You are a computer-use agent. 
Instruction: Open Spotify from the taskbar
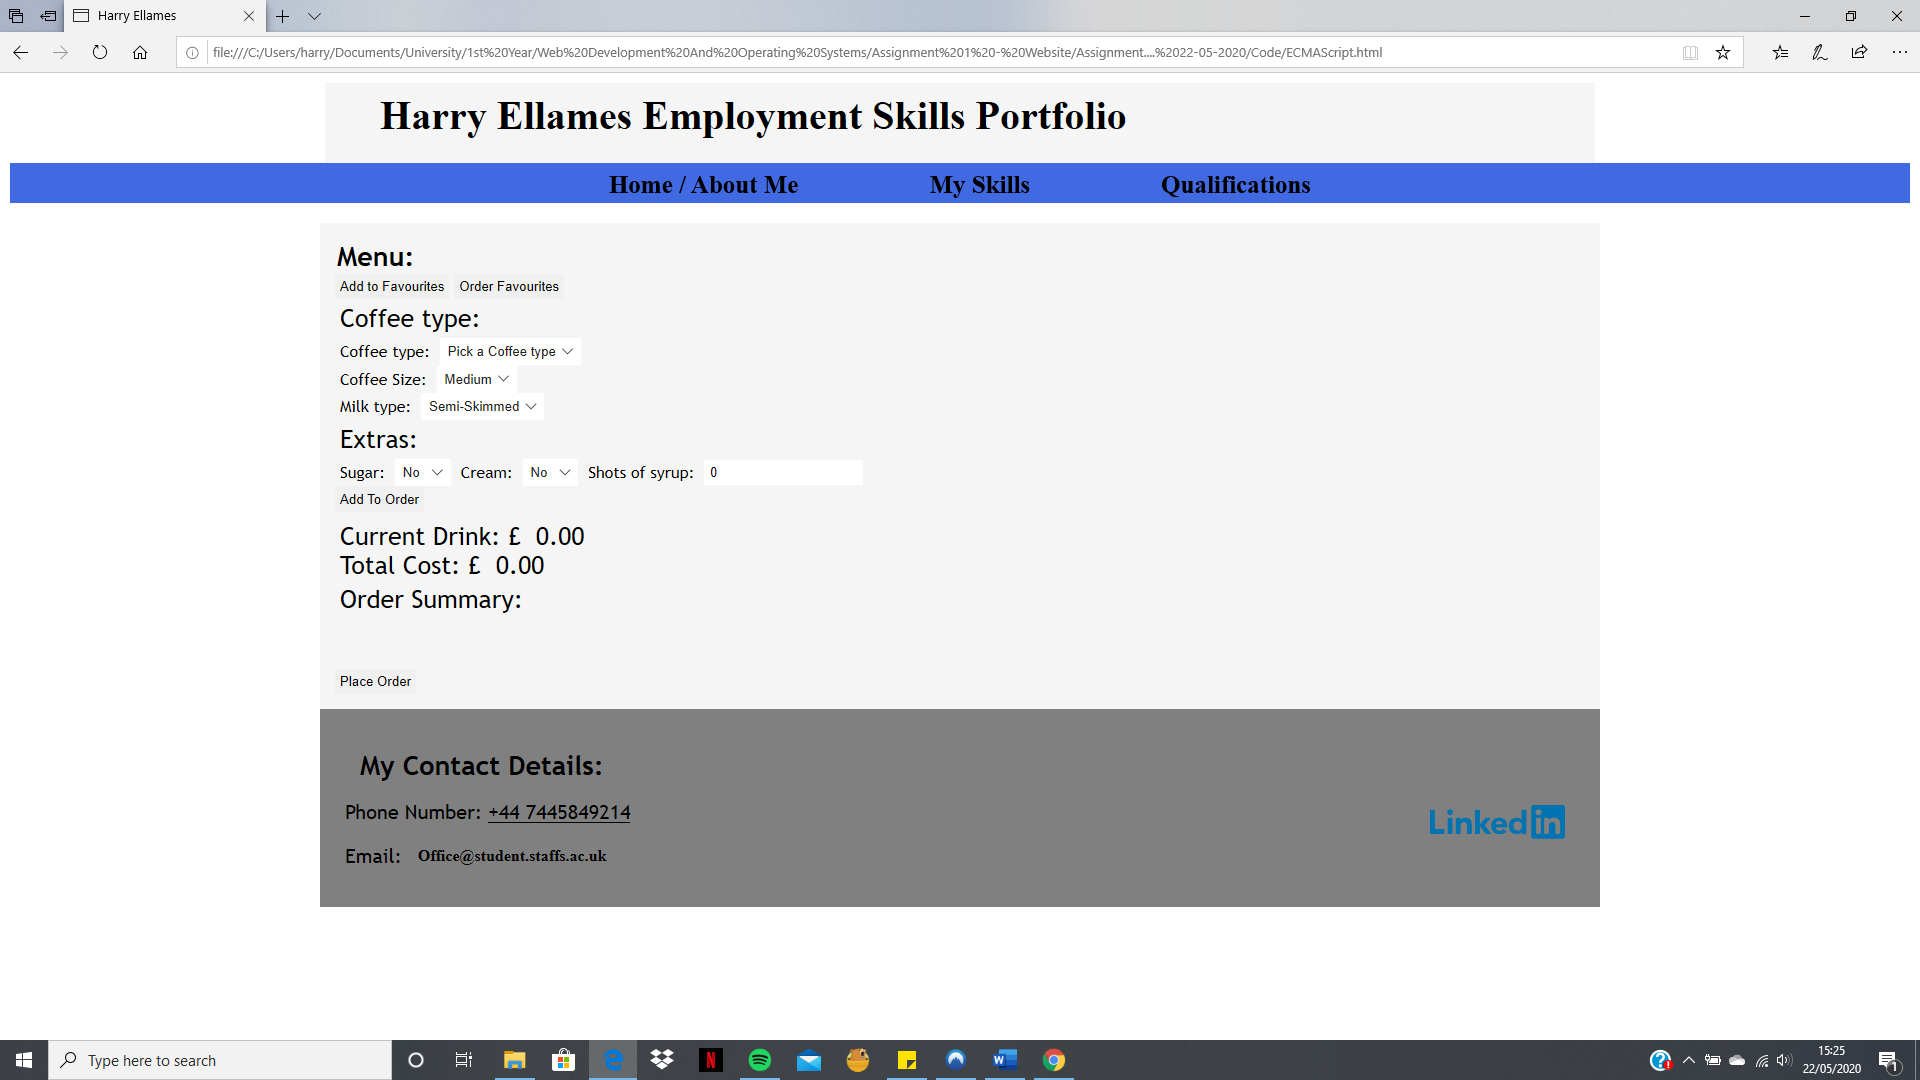coord(760,1060)
